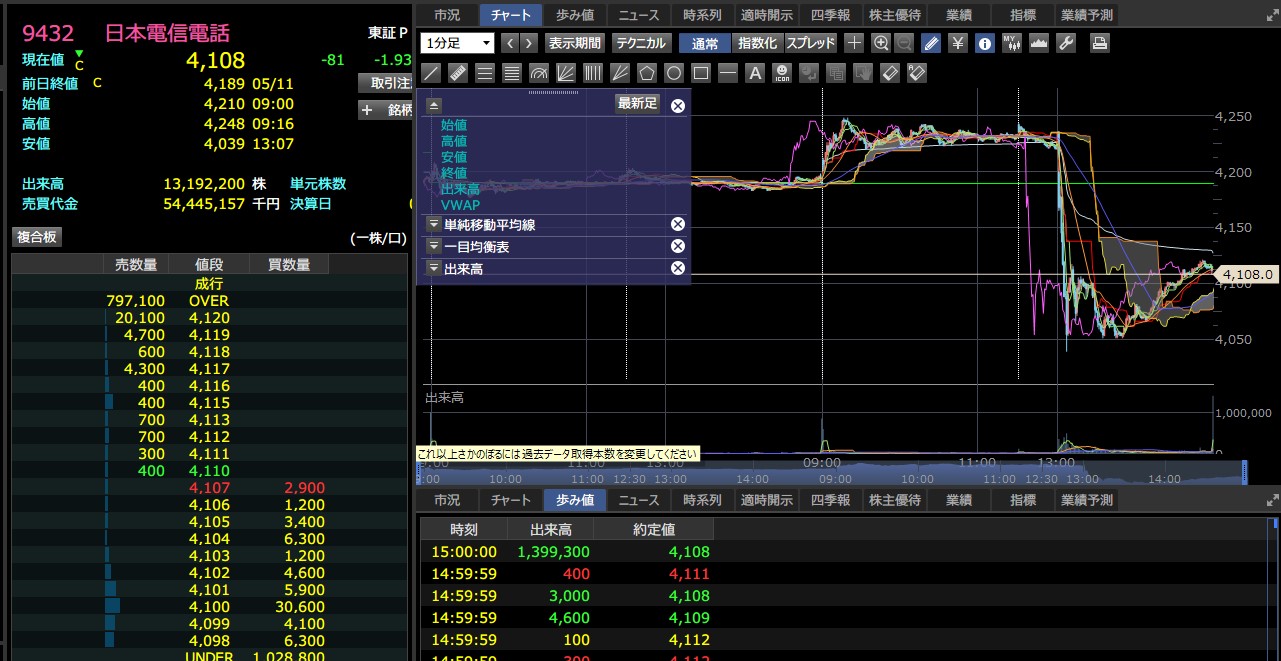
Task: Select the circle shape tool
Action: (x=674, y=73)
